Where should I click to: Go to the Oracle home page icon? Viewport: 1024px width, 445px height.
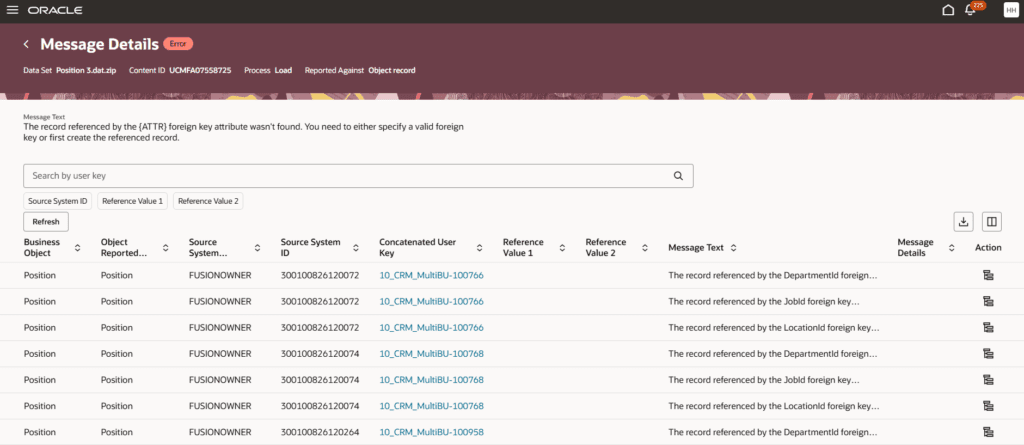pos(948,10)
